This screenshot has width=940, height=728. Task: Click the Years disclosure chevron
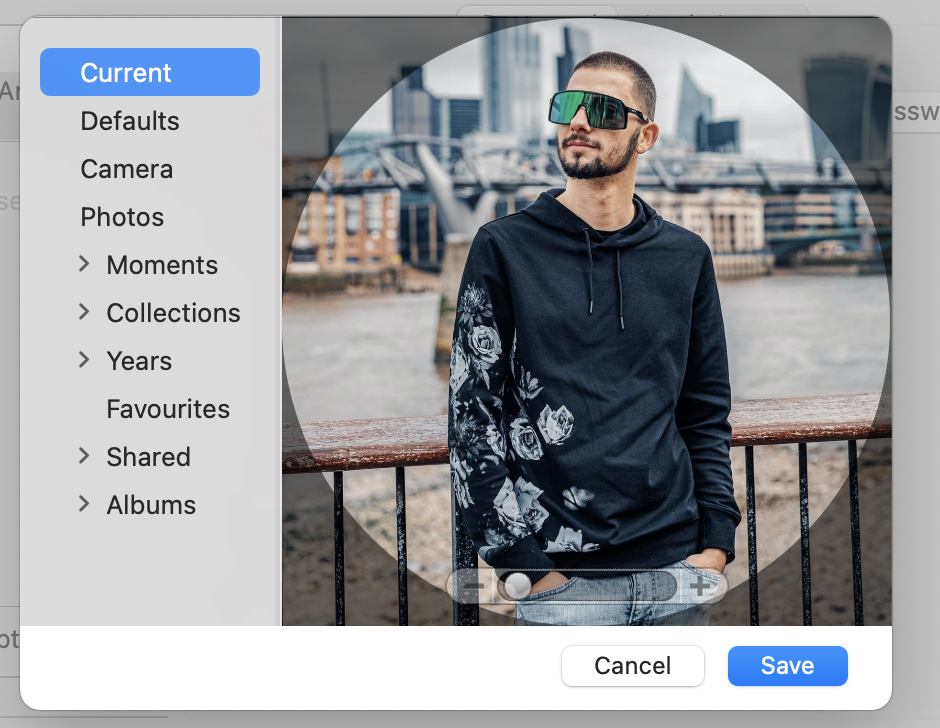85,360
